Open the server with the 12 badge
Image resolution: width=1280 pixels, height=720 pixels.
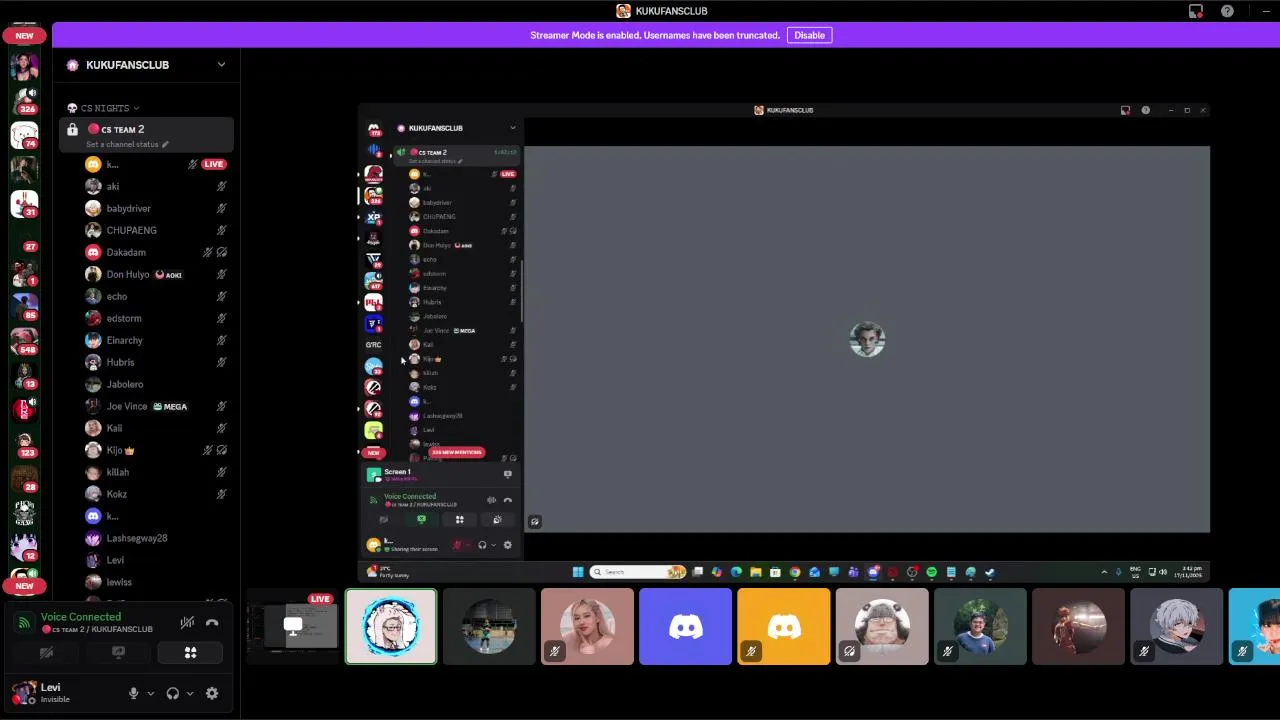coord(24,546)
